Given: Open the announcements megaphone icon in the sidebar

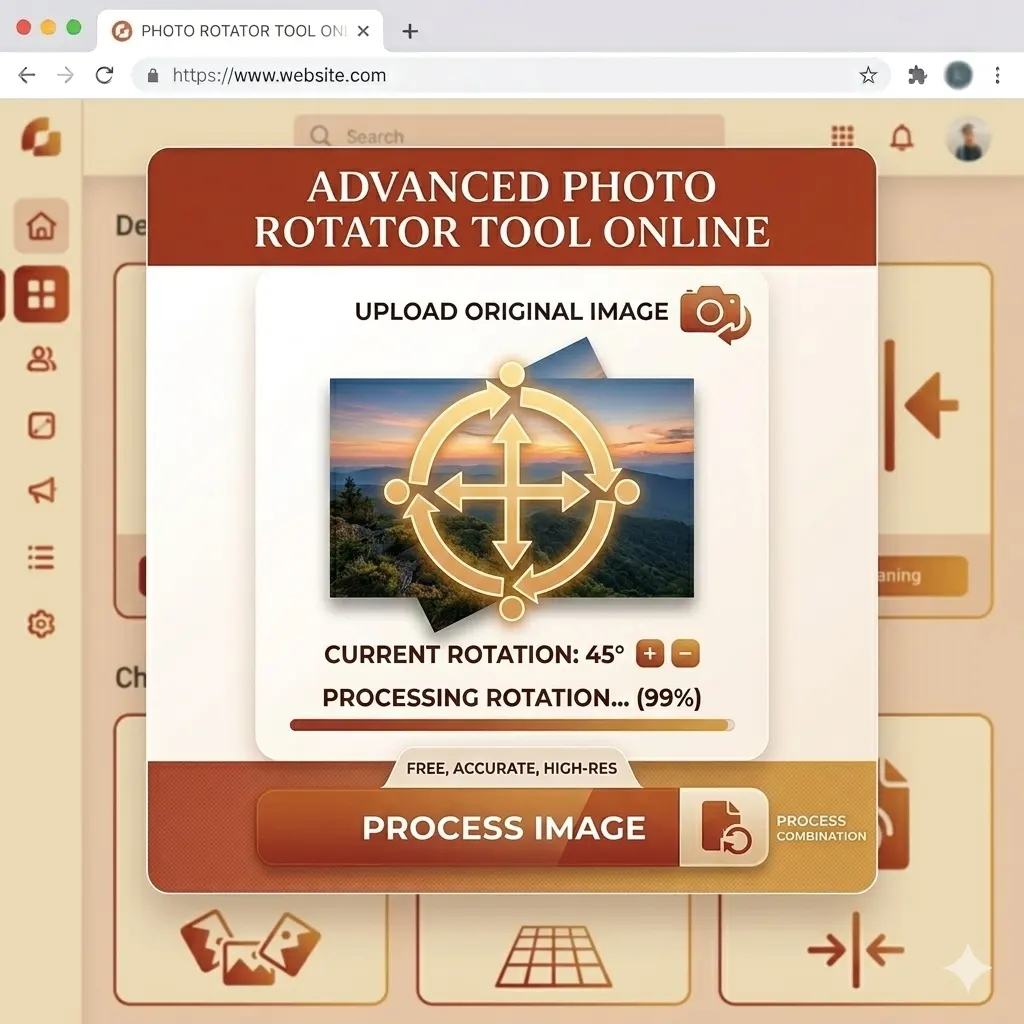Looking at the screenshot, I should 40,490.
